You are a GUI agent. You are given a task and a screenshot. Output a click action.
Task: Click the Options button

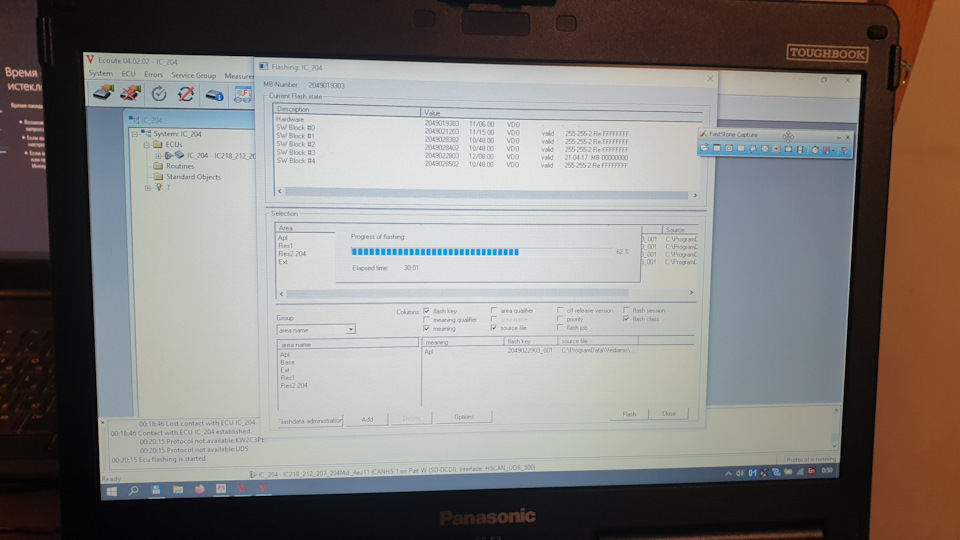tap(463, 417)
